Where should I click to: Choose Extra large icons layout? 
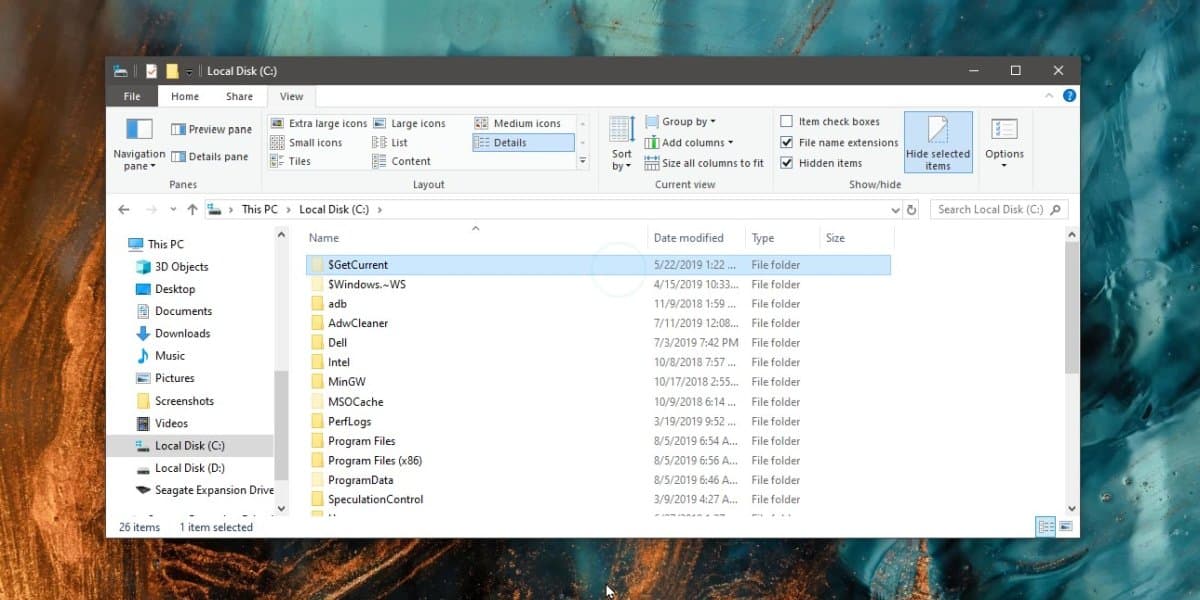click(x=318, y=124)
